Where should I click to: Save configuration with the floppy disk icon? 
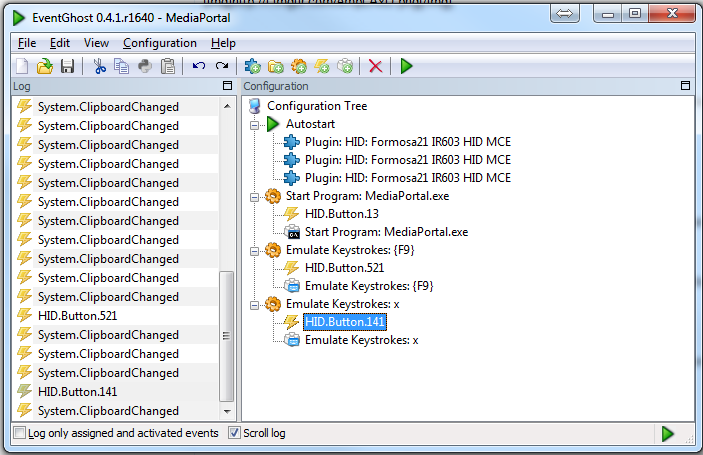click(67, 66)
